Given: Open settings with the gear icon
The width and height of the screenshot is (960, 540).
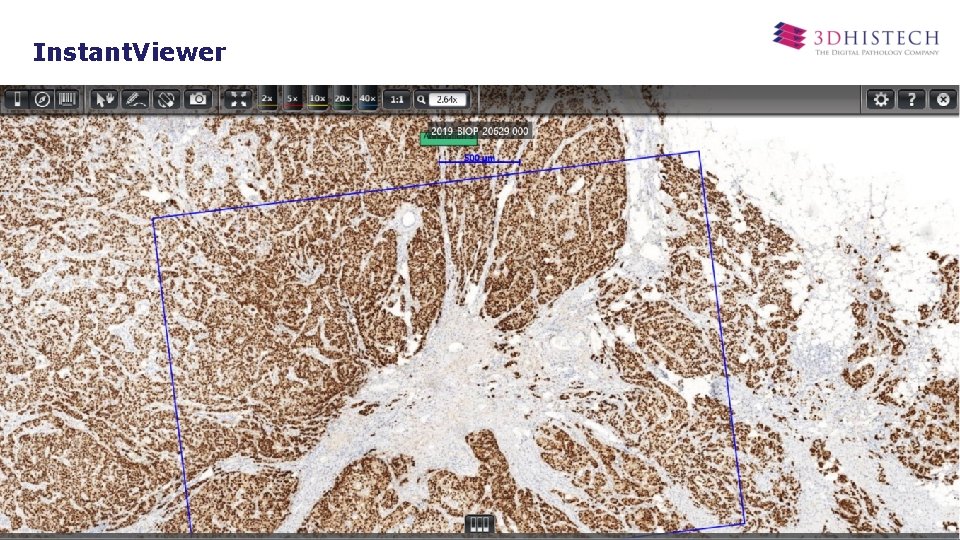Looking at the screenshot, I should pos(880,99).
